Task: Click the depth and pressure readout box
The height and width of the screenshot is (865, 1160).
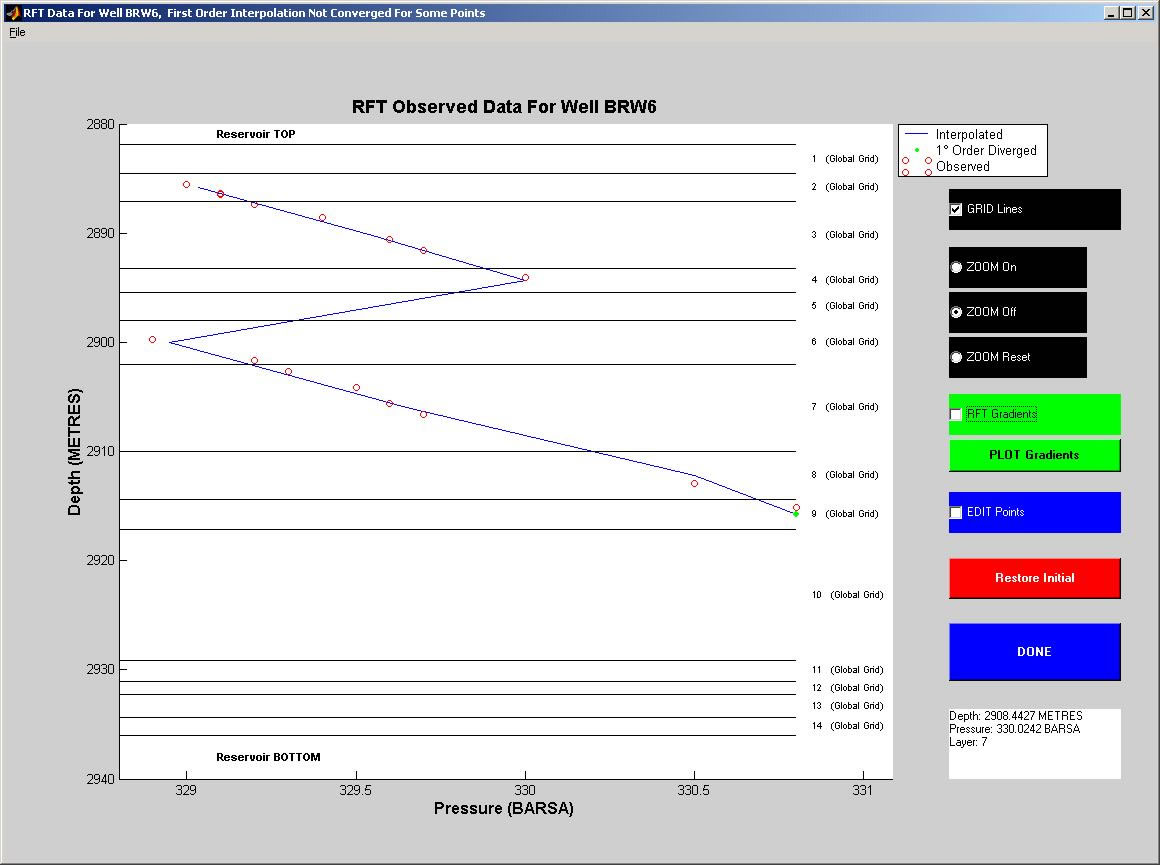Action: (x=1034, y=743)
